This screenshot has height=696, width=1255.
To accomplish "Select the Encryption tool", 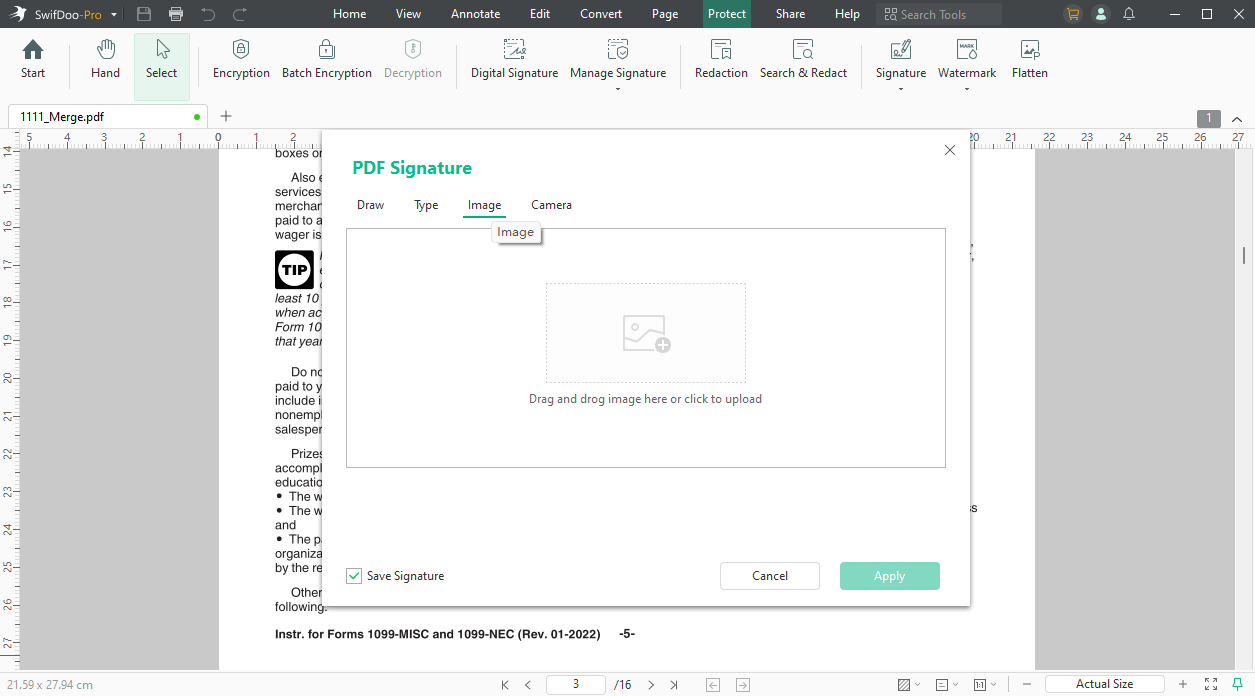I will tap(240, 60).
